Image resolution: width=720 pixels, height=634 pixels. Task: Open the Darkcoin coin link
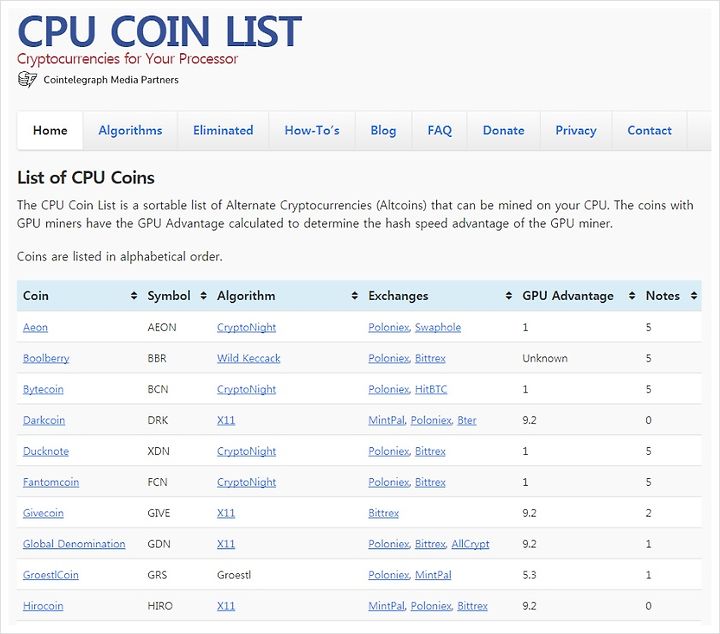coord(44,420)
